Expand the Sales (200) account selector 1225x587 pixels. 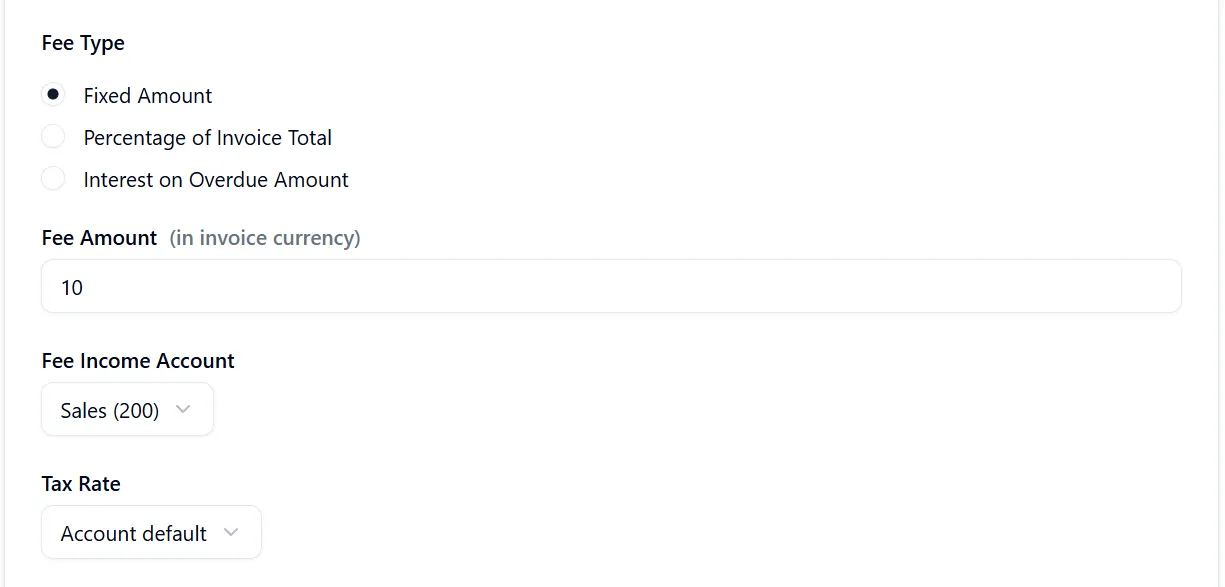pos(127,409)
